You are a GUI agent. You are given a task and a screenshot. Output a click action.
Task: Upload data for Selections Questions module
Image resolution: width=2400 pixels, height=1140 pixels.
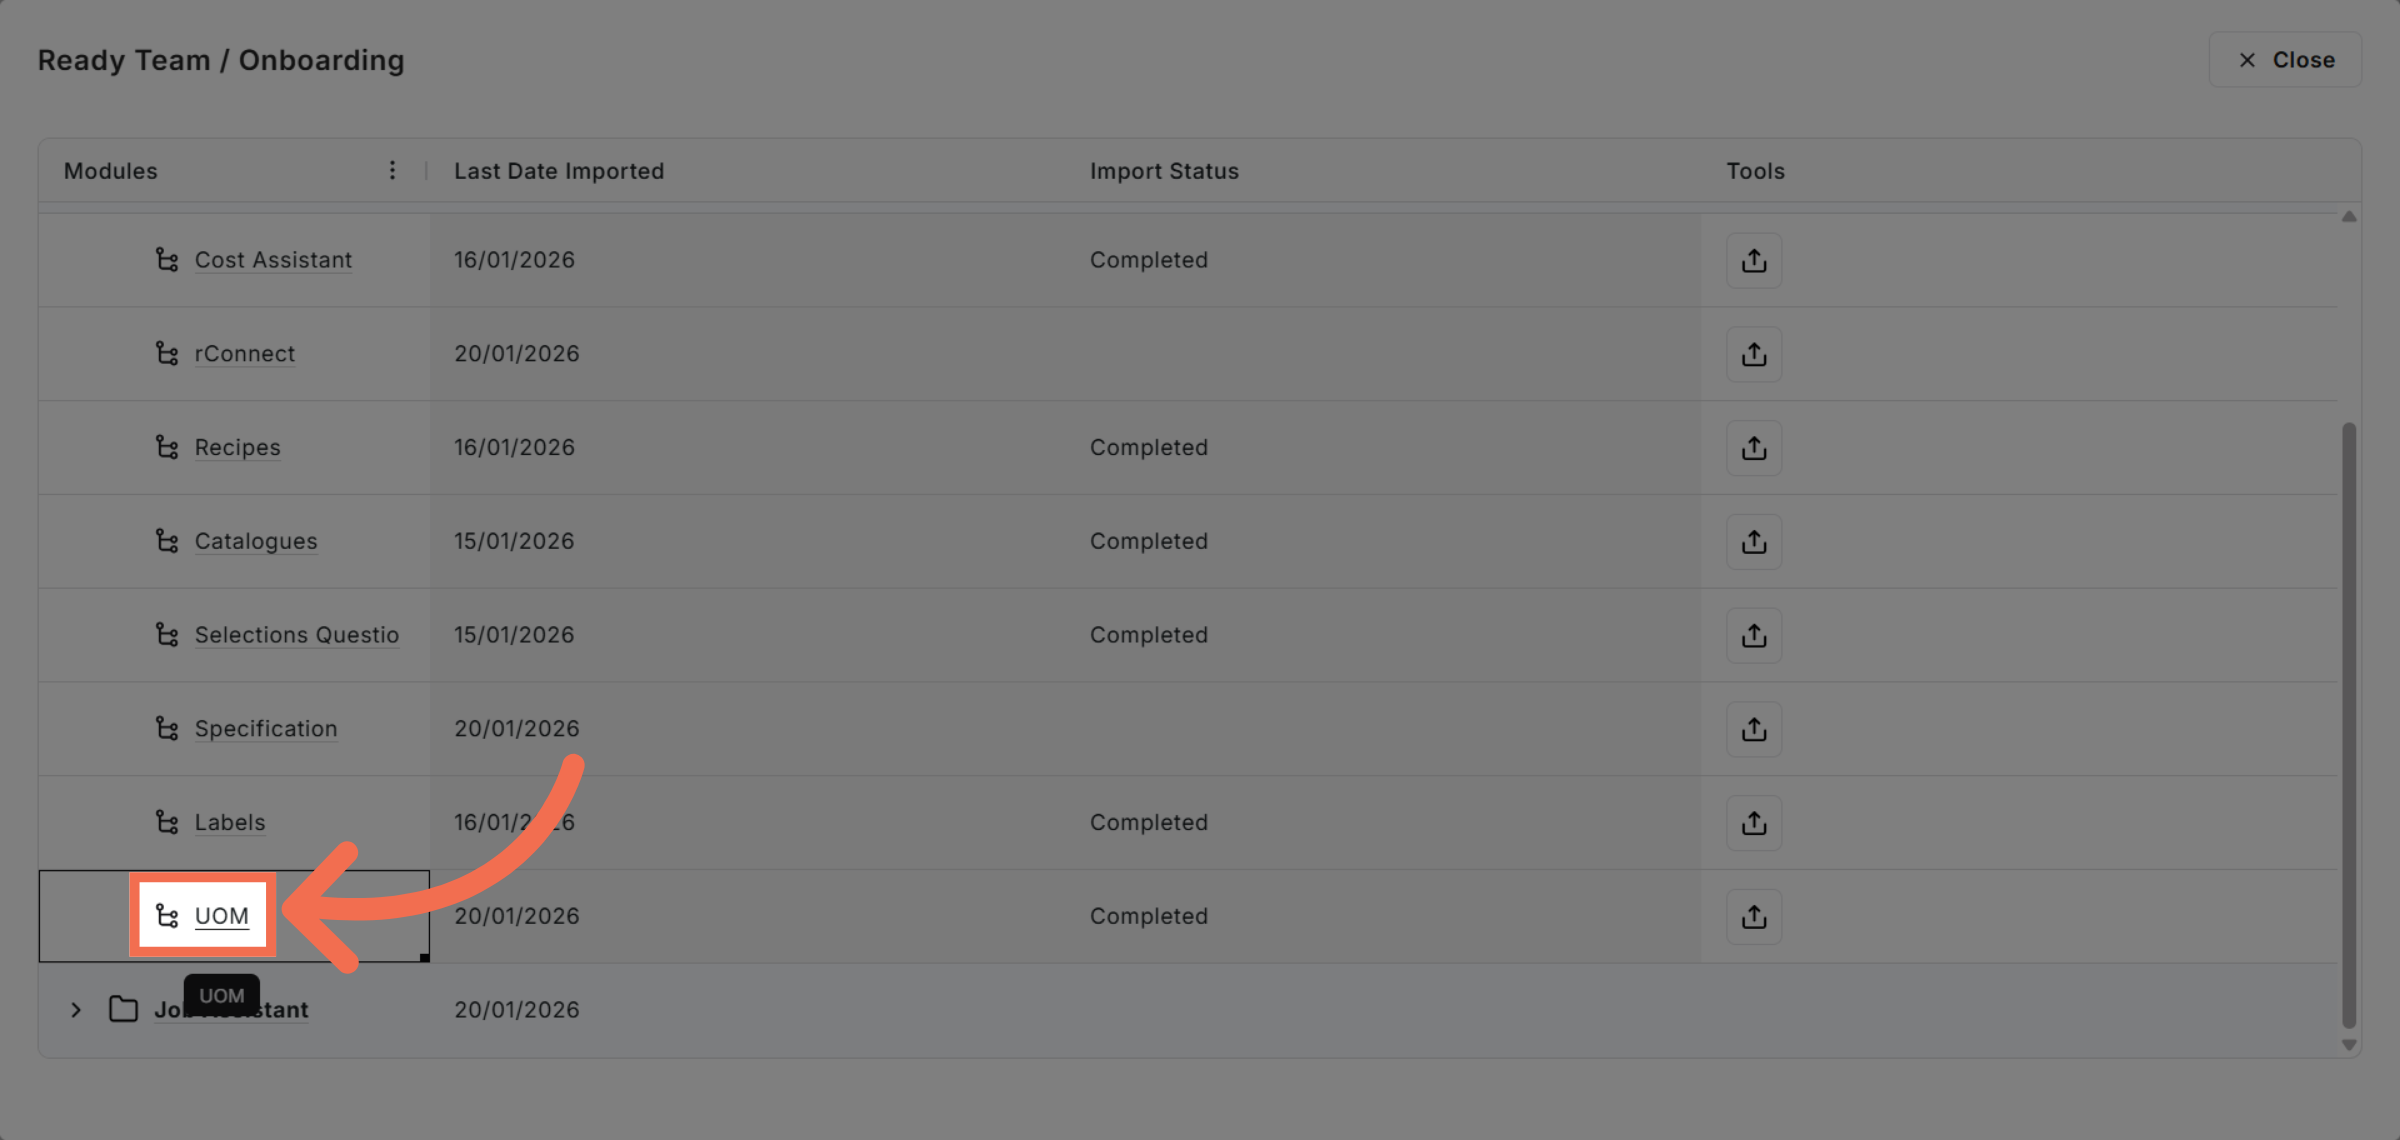tap(1754, 636)
